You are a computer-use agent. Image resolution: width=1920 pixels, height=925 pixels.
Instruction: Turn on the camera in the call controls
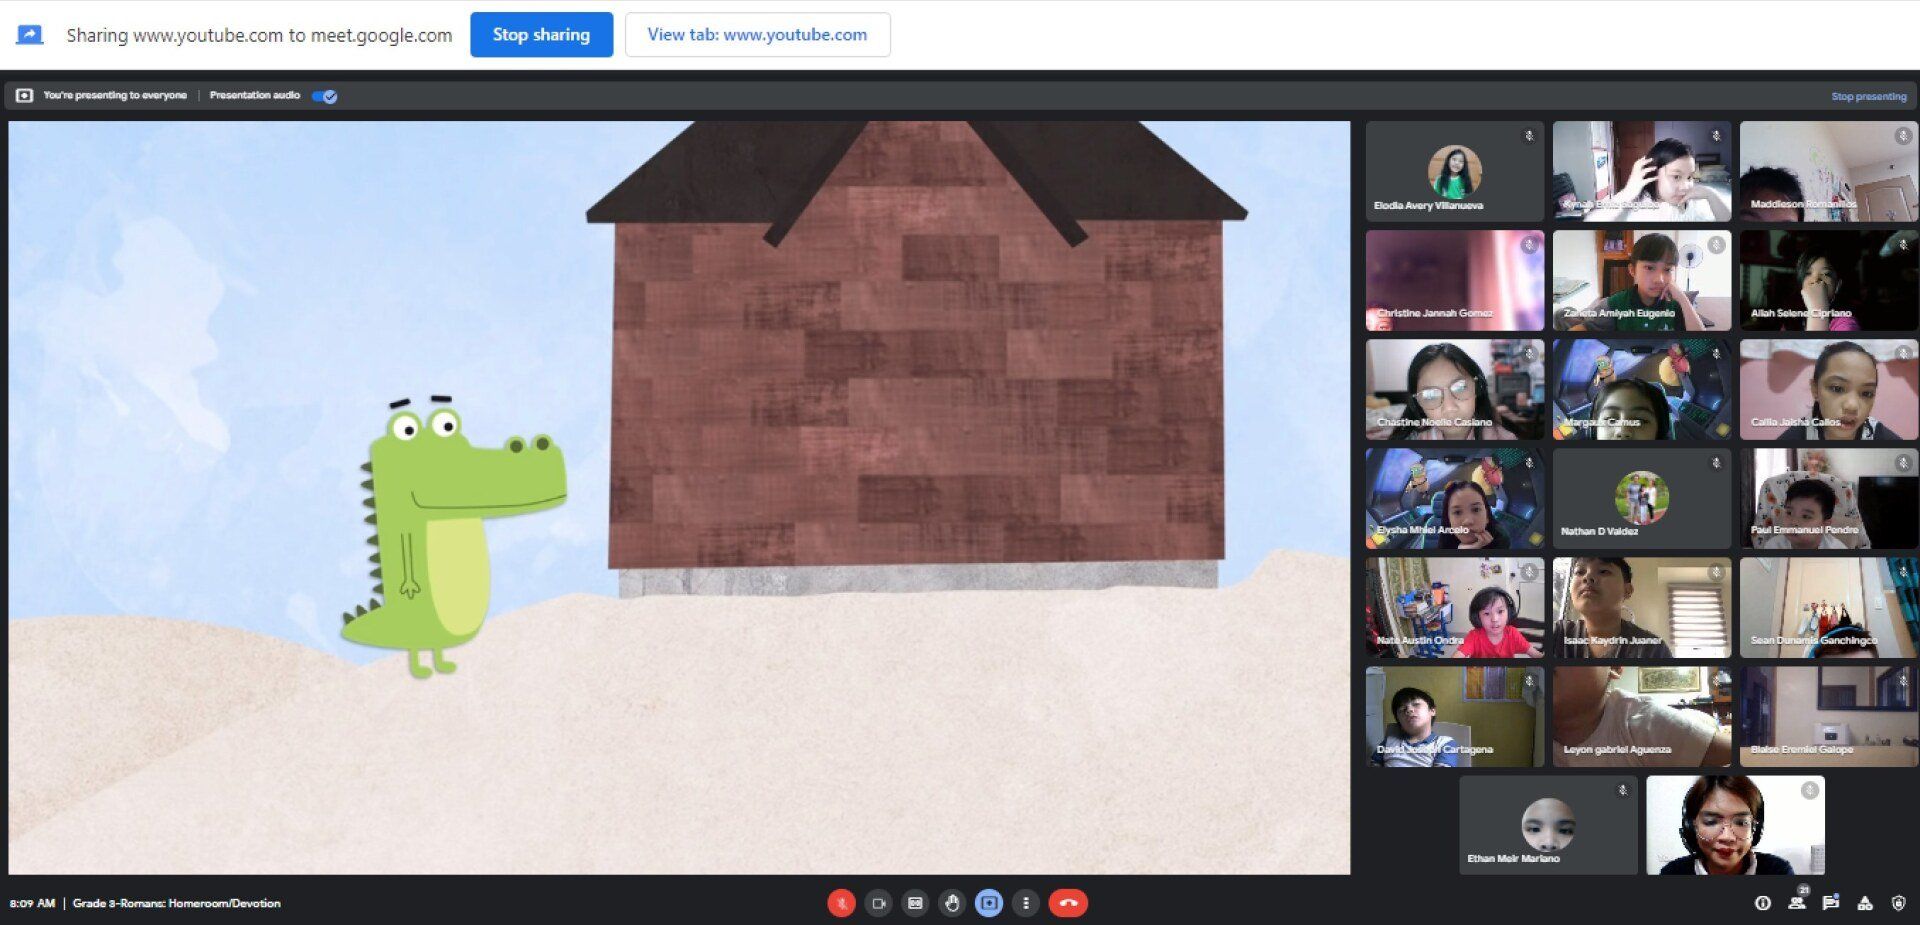coord(878,903)
